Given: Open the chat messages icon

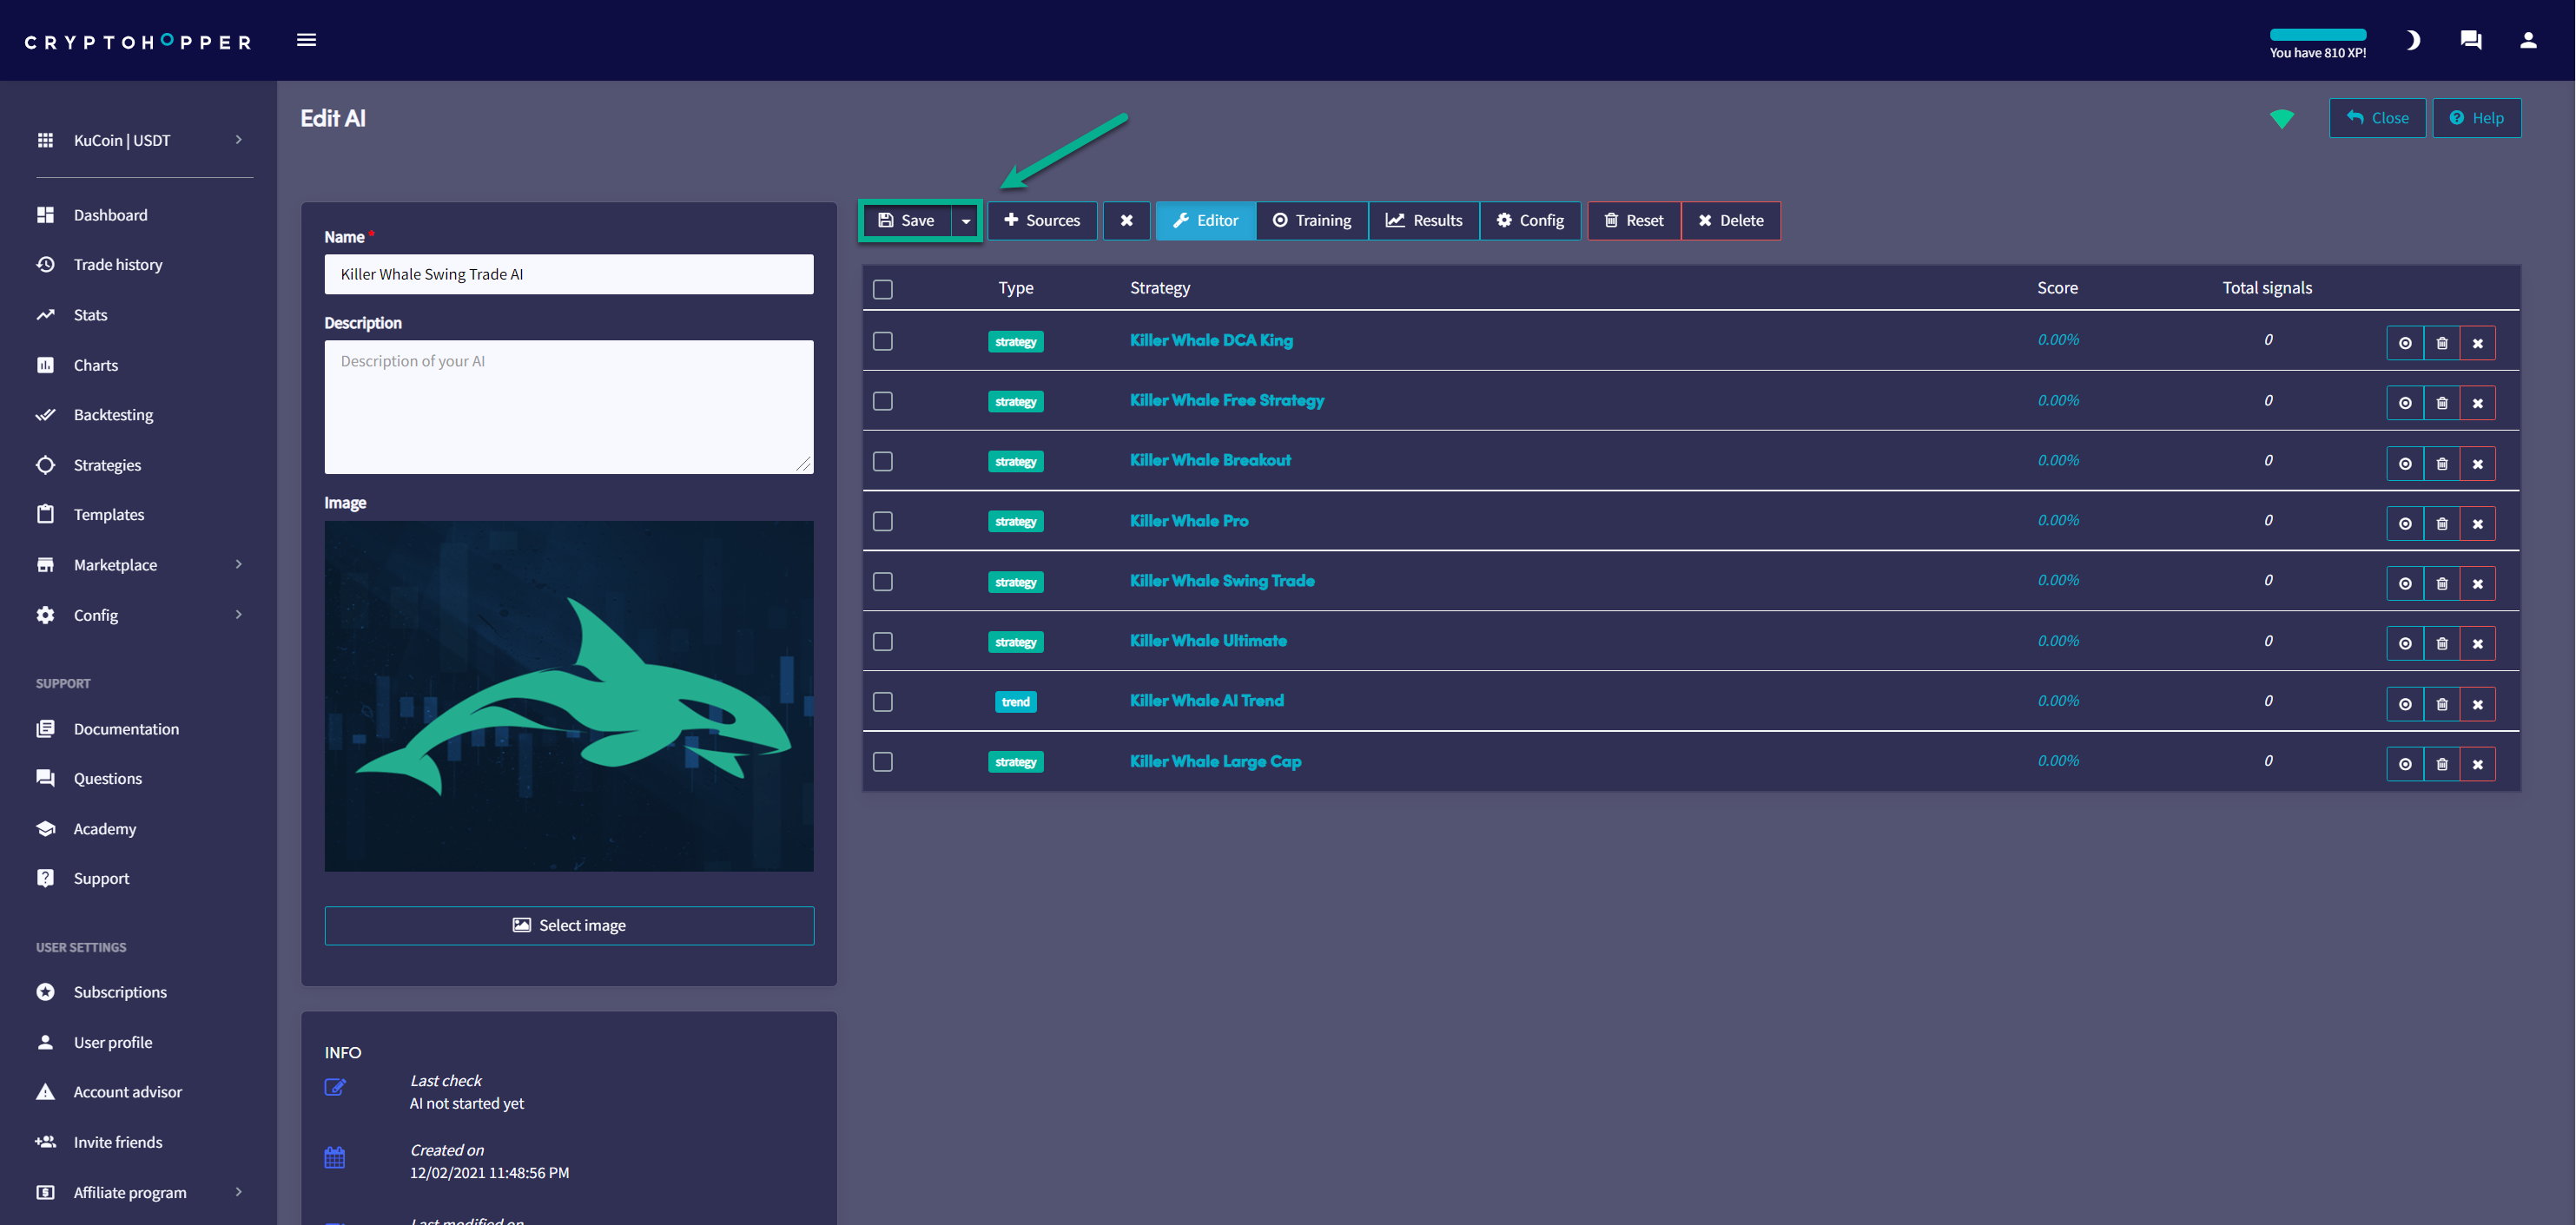Looking at the screenshot, I should (2470, 40).
